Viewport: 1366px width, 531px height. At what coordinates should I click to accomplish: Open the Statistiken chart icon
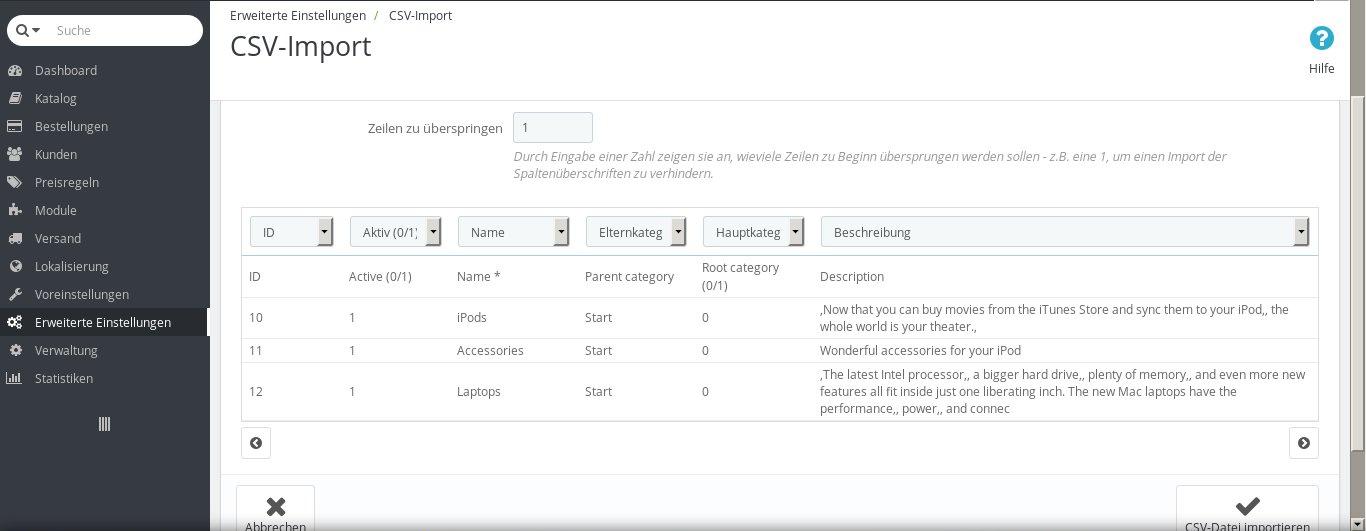click(15, 379)
